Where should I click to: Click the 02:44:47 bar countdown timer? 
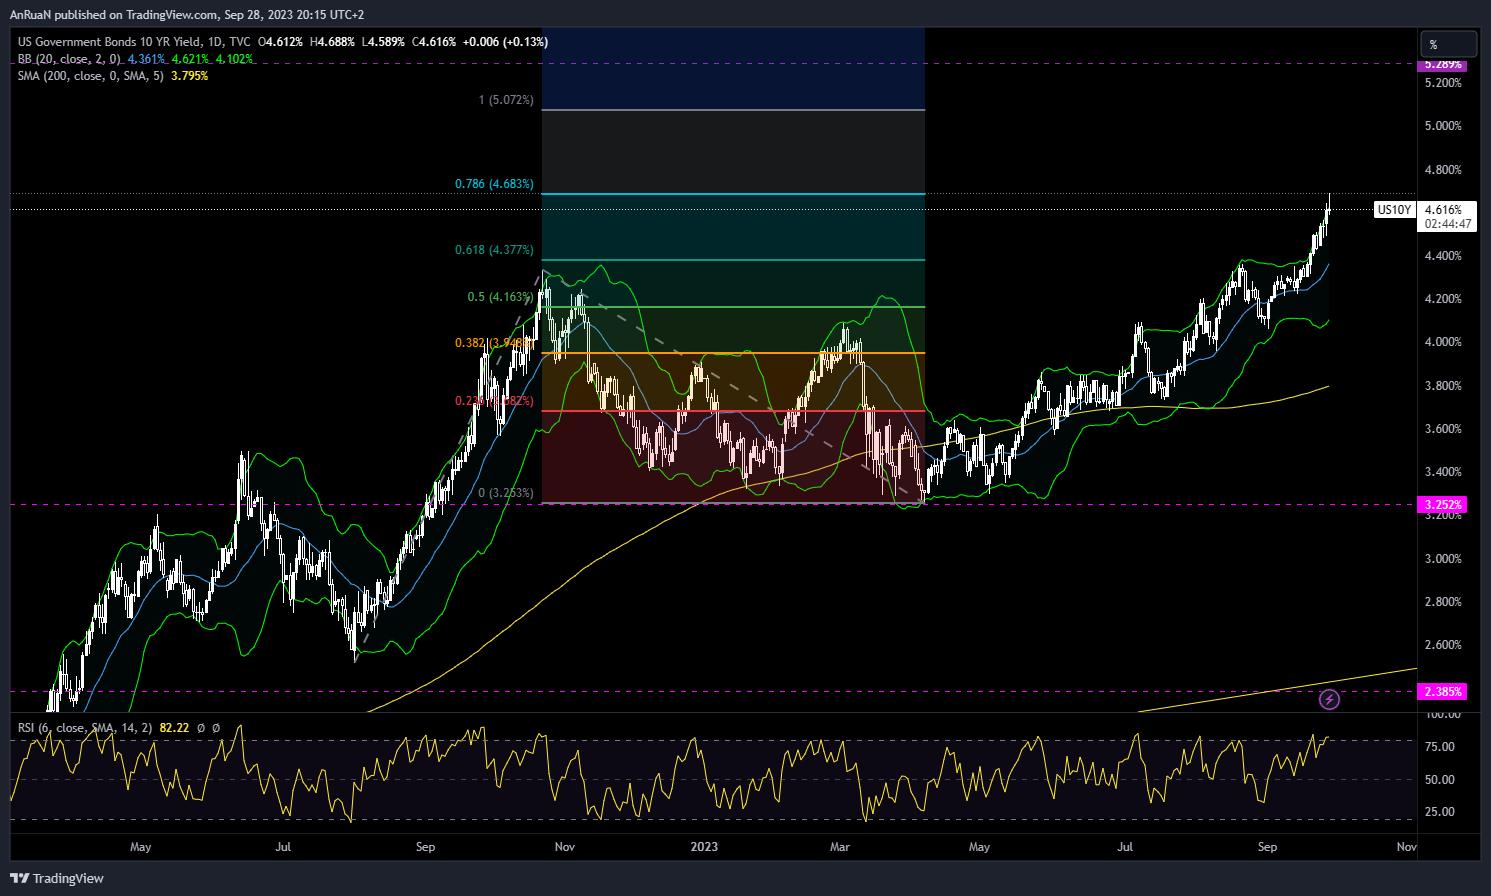click(x=1448, y=224)
